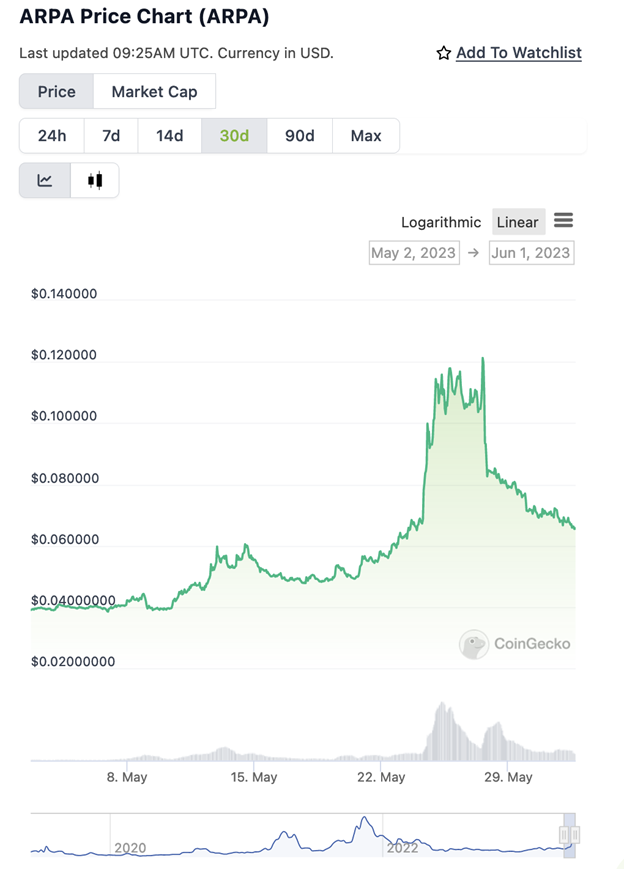Open the chart hamburger menu
The width and height of the screenshot is (624, 869).
[x=563, y=221]
